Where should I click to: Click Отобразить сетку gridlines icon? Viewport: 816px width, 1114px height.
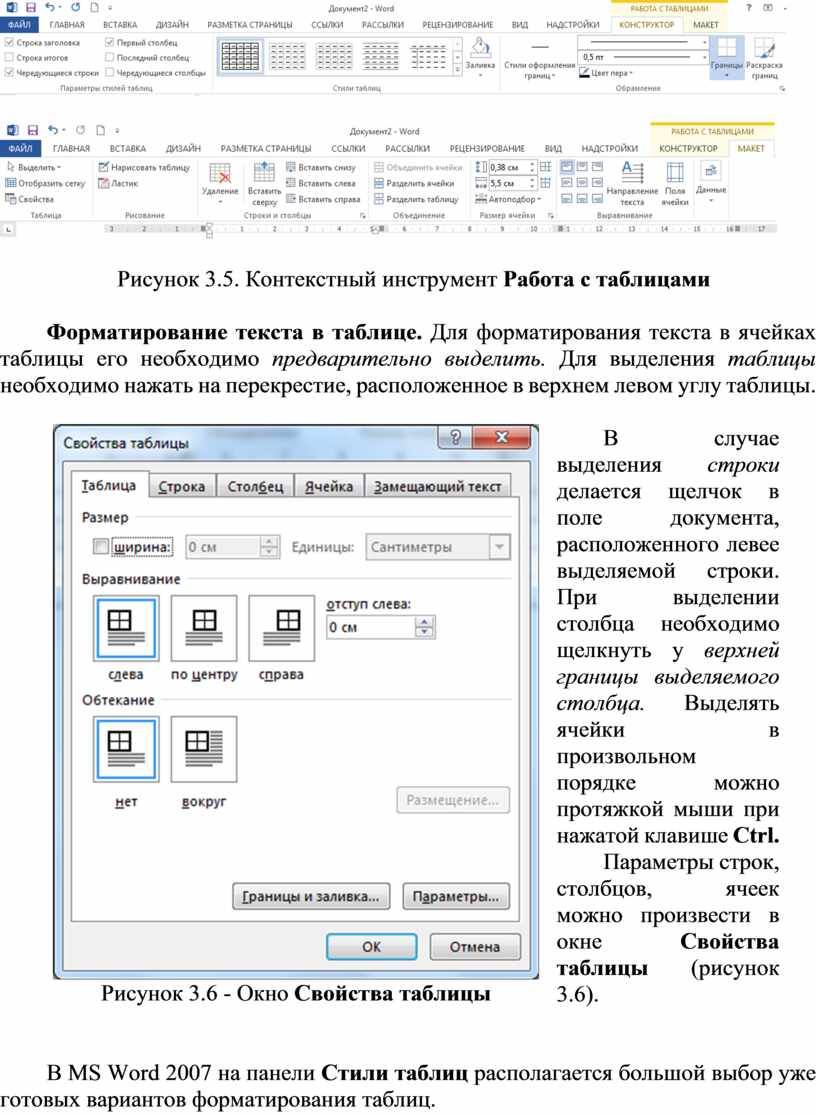(11, 183)
